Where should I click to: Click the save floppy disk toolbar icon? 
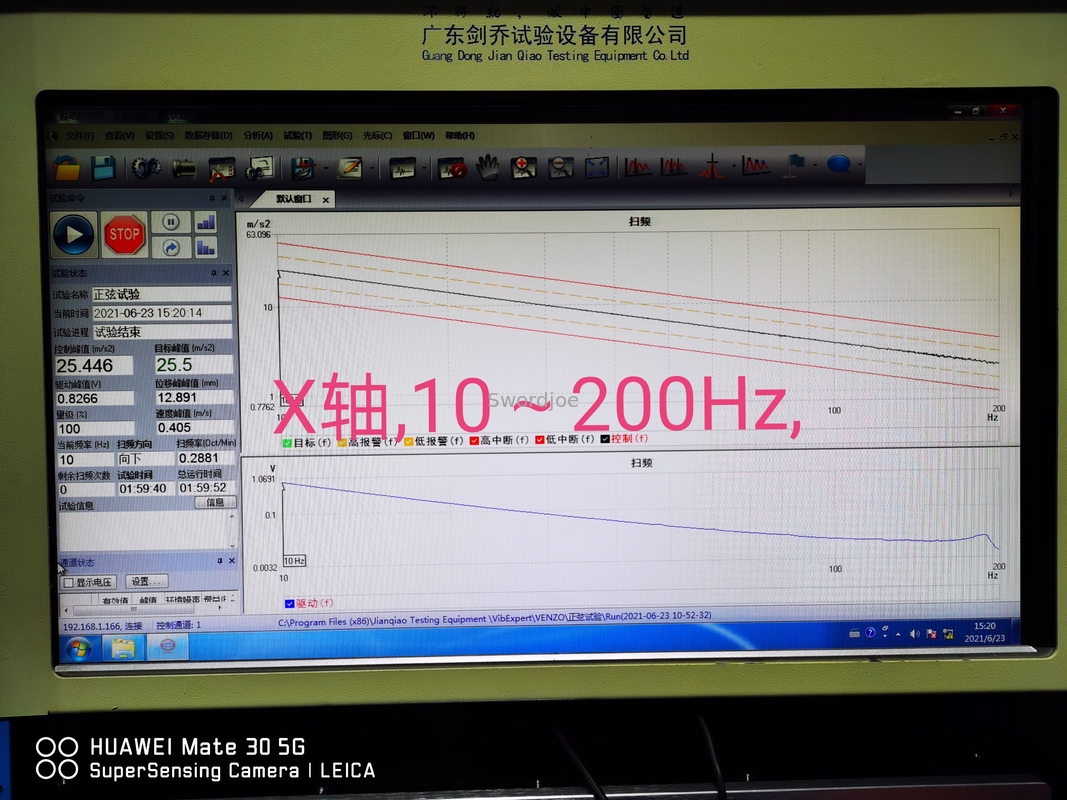tap(102, 167)
